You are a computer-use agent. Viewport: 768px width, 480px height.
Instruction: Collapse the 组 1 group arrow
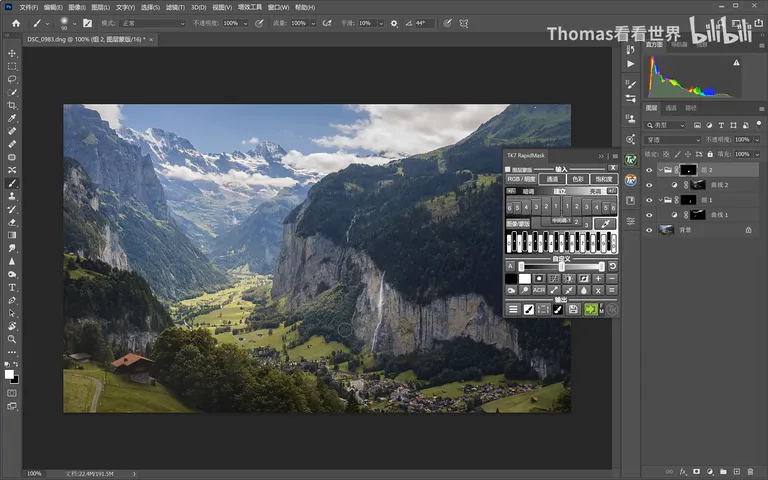point(660,200)
